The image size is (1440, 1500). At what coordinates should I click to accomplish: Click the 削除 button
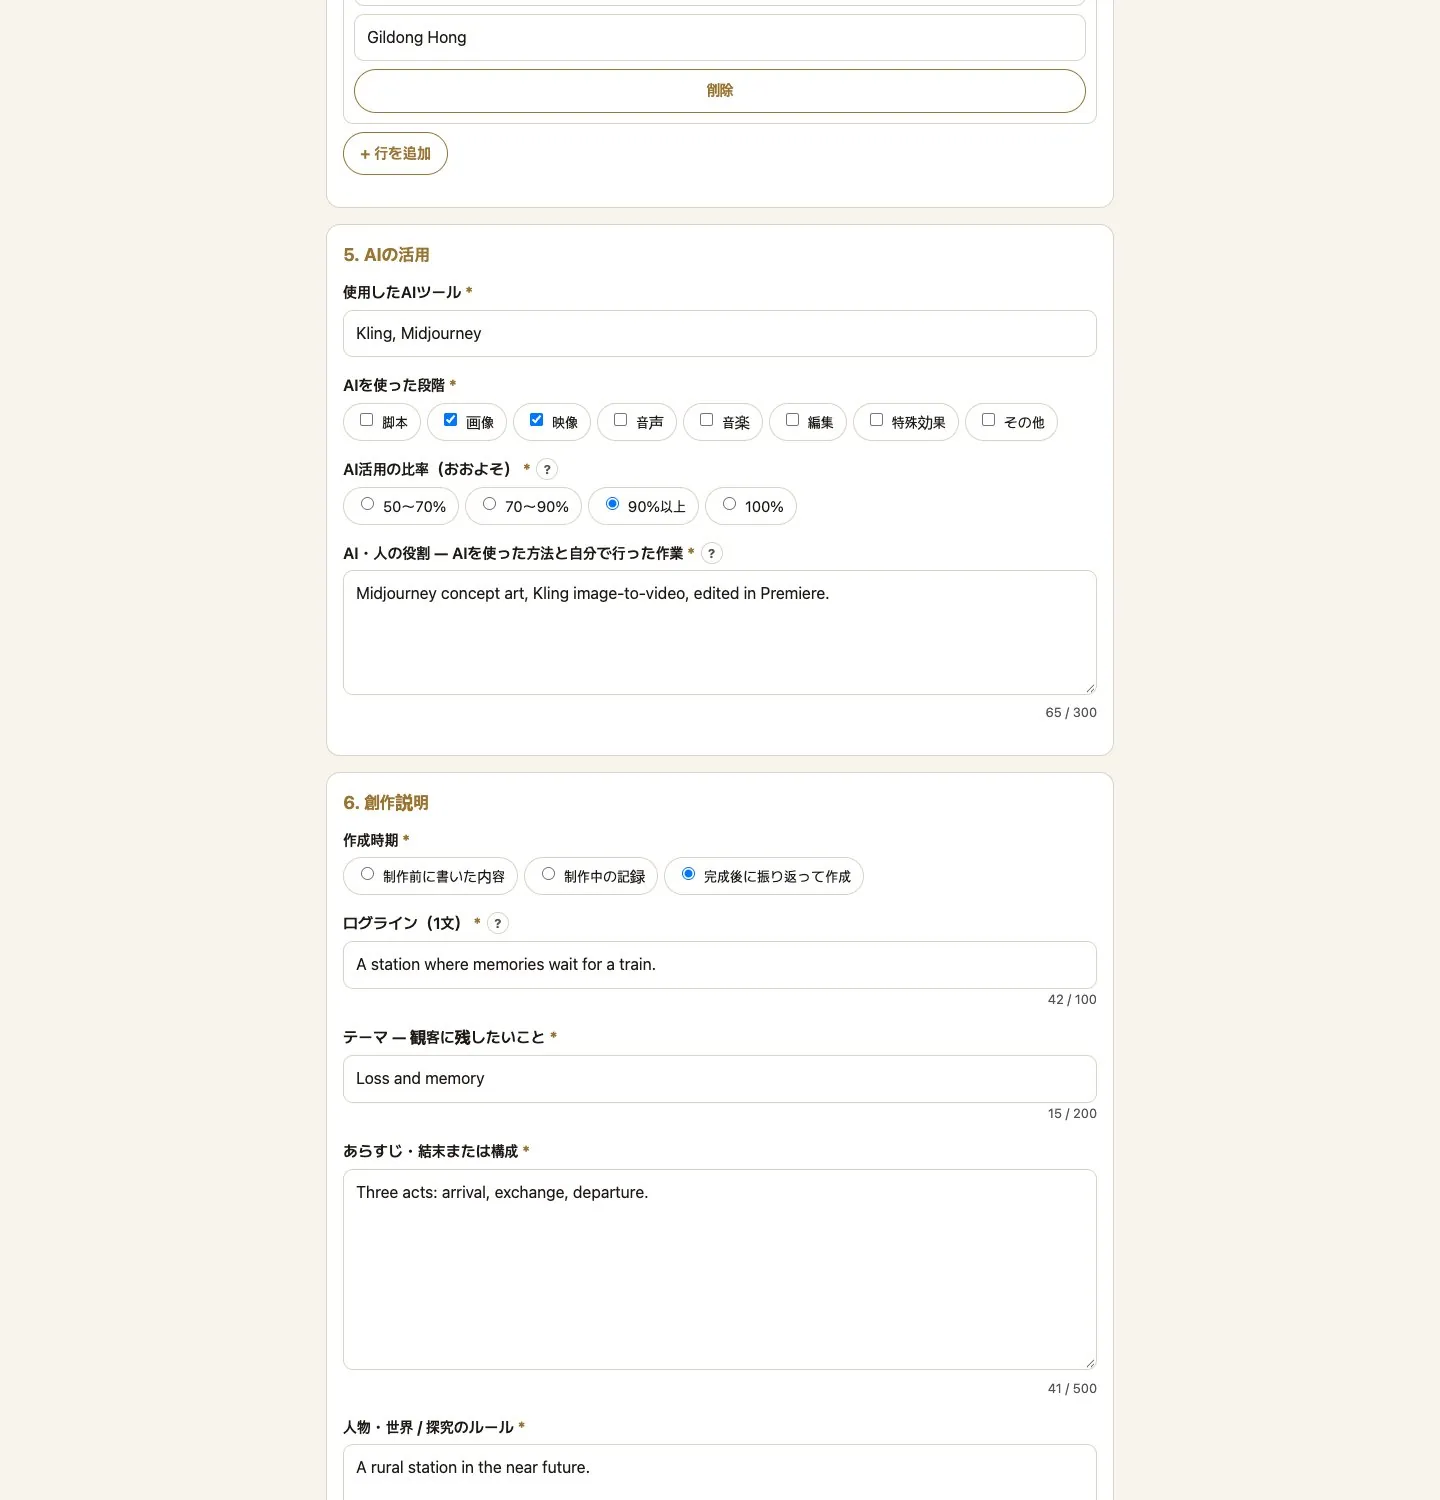pos(720,91)
